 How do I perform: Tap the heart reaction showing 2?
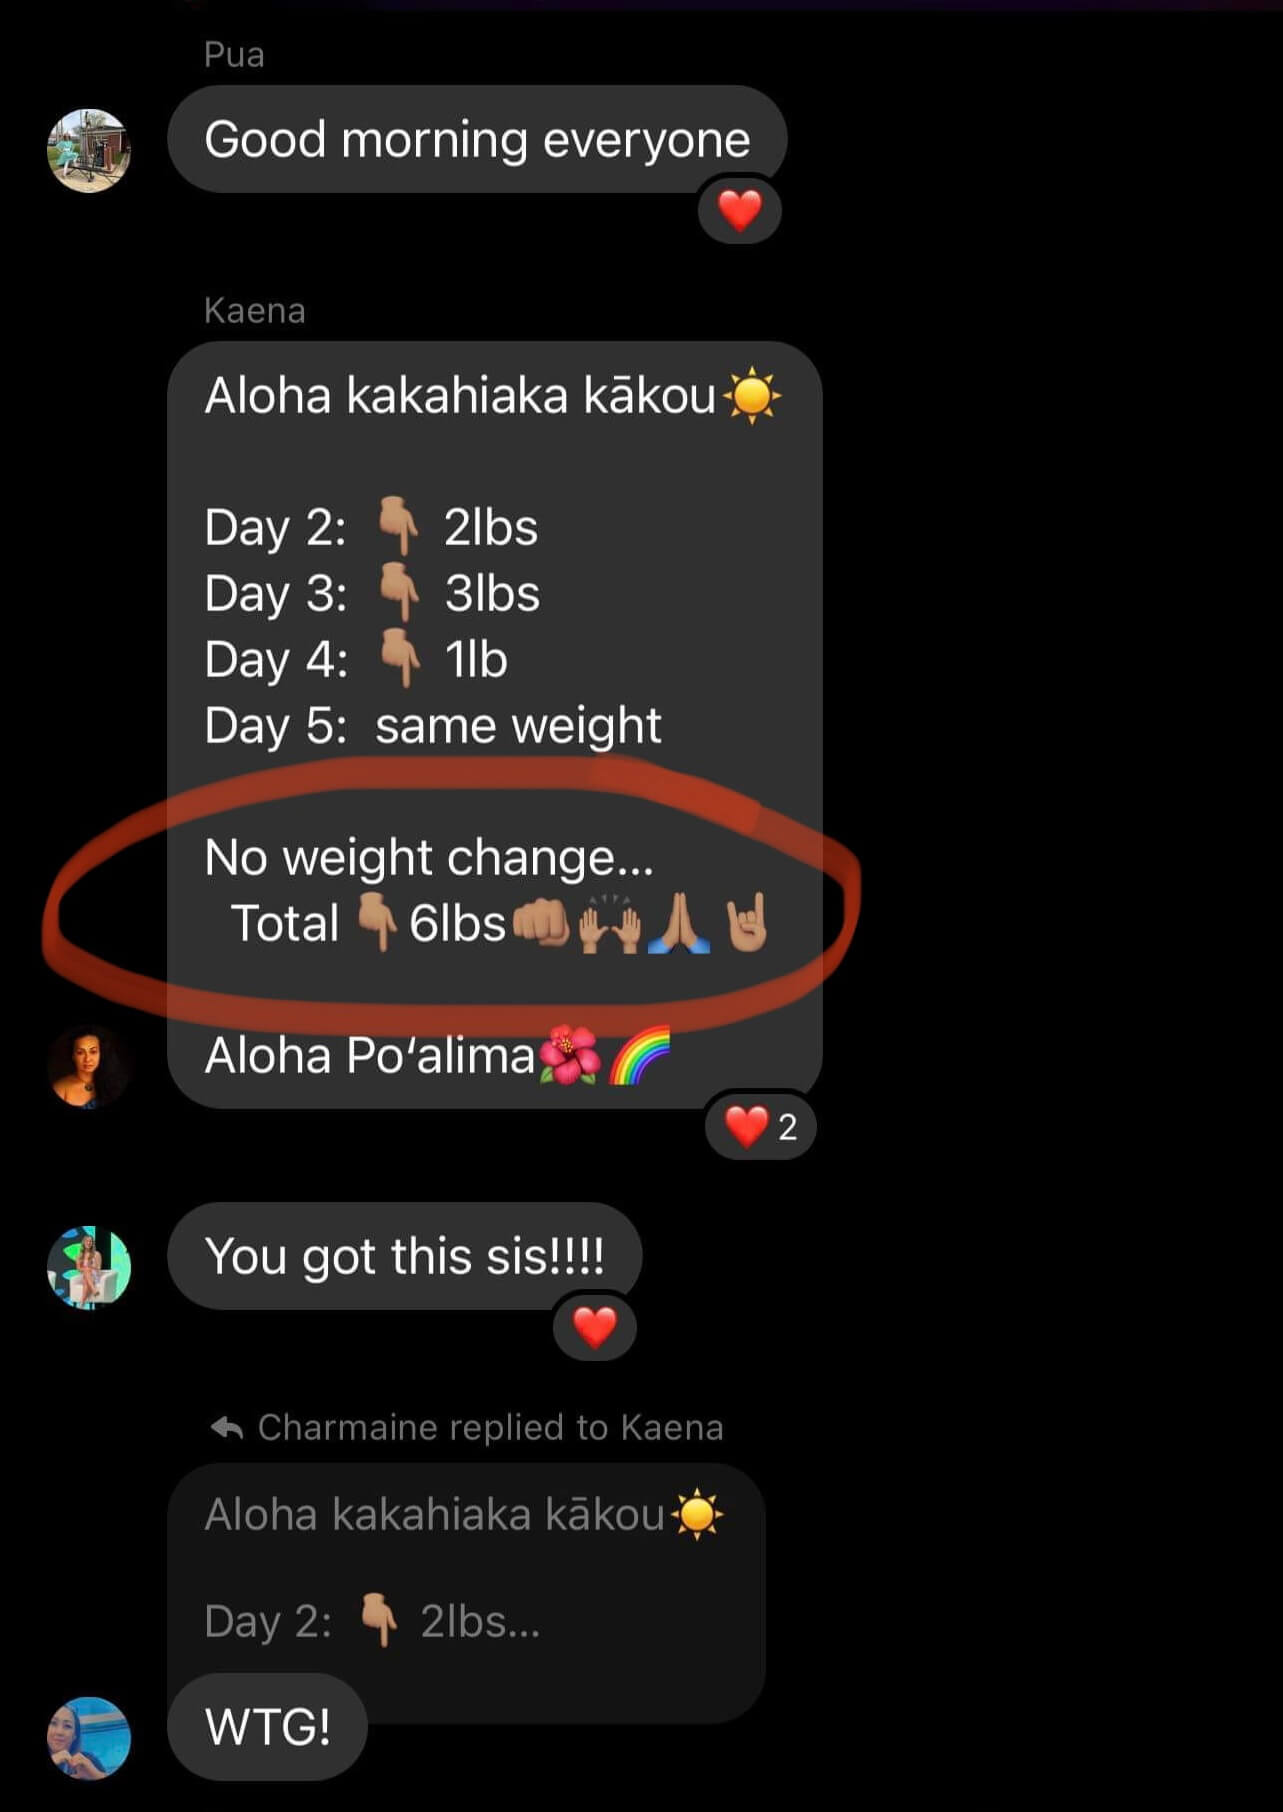[761, 1126]
